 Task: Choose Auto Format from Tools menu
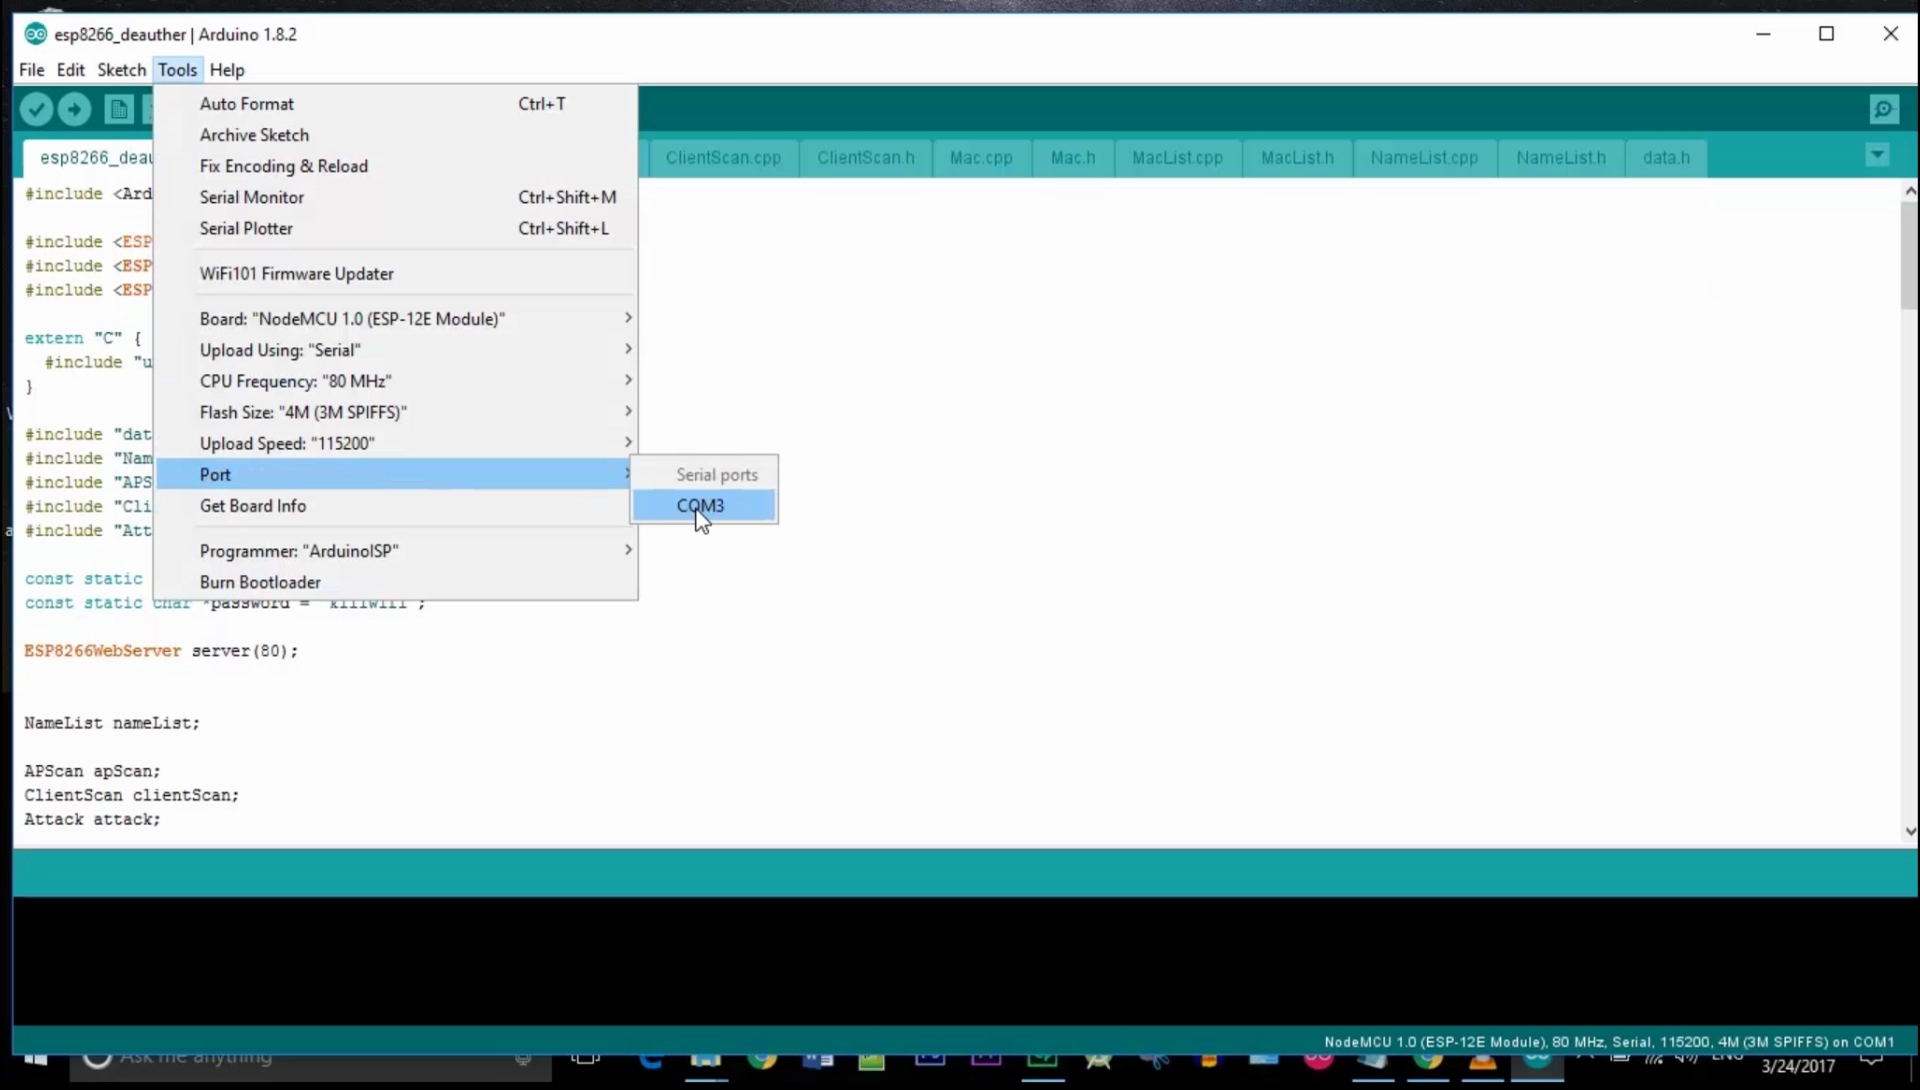tap(397, 104)
